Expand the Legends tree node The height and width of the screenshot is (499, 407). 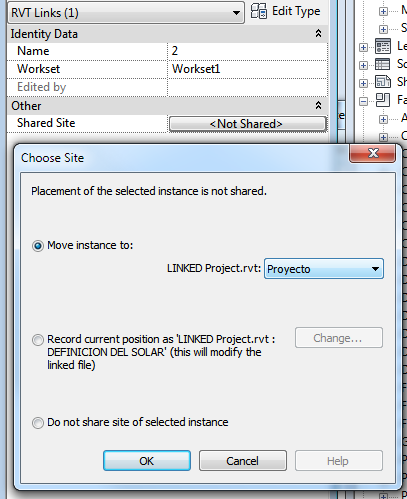(363, 47)
